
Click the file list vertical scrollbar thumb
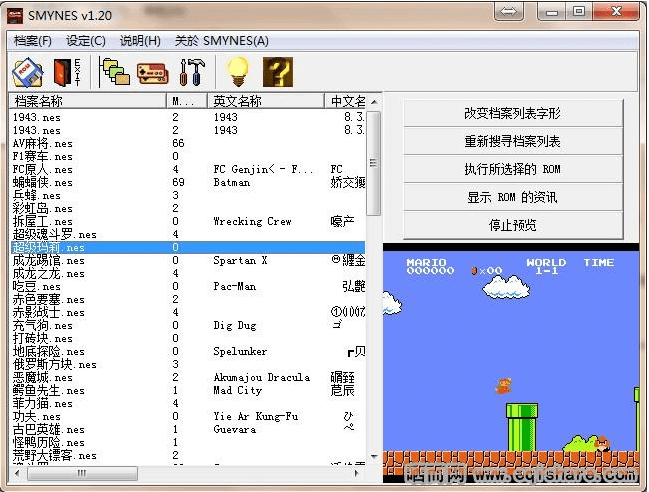(x=374, y=163)
